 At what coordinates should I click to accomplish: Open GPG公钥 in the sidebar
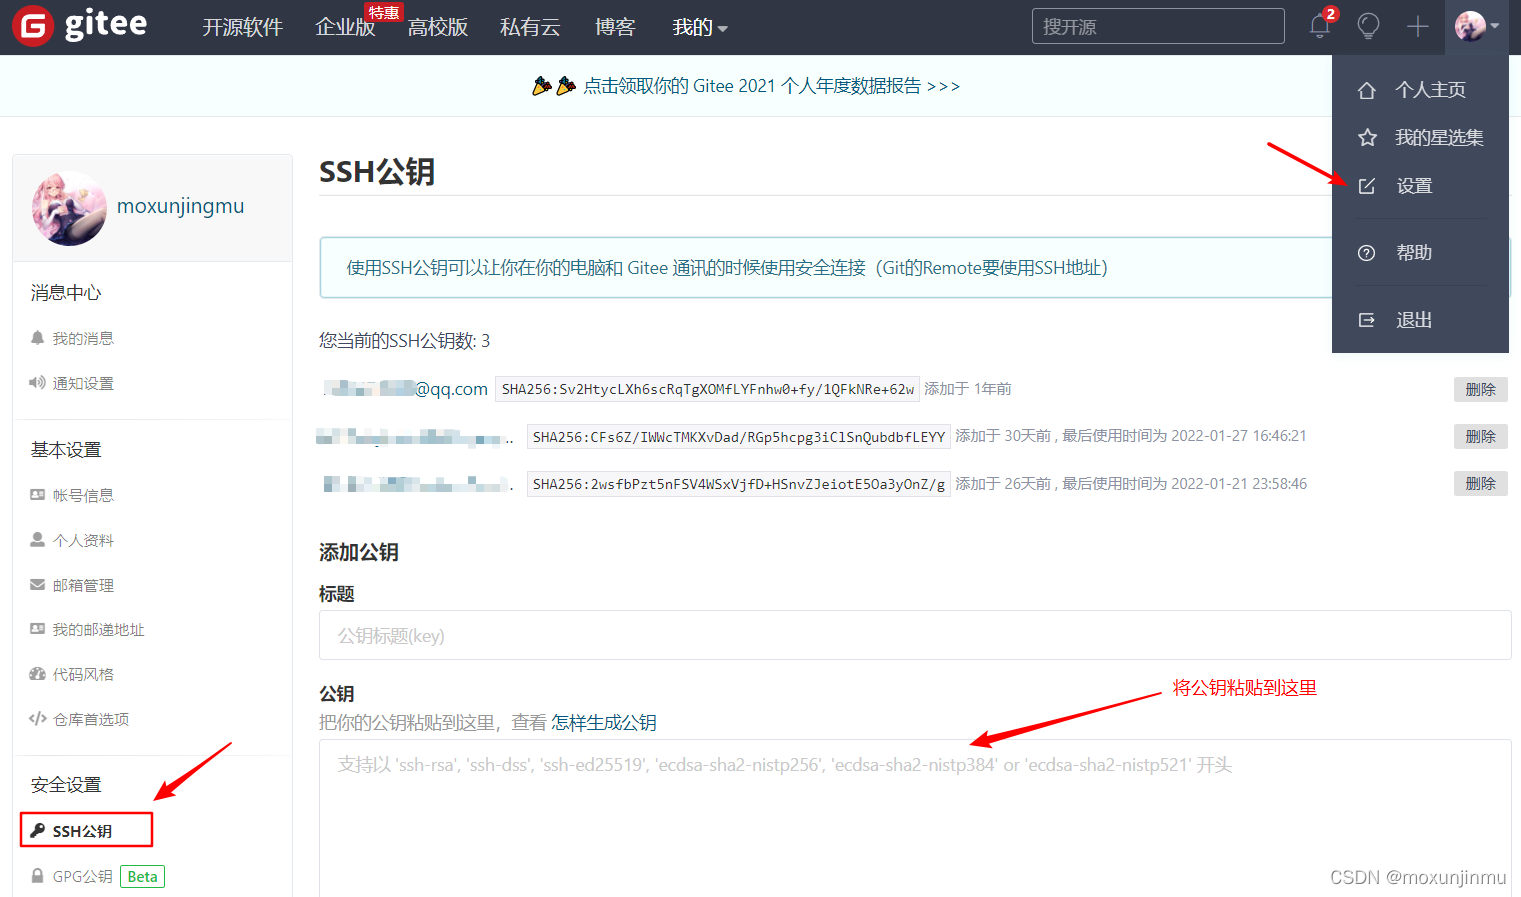coord(83,877)
